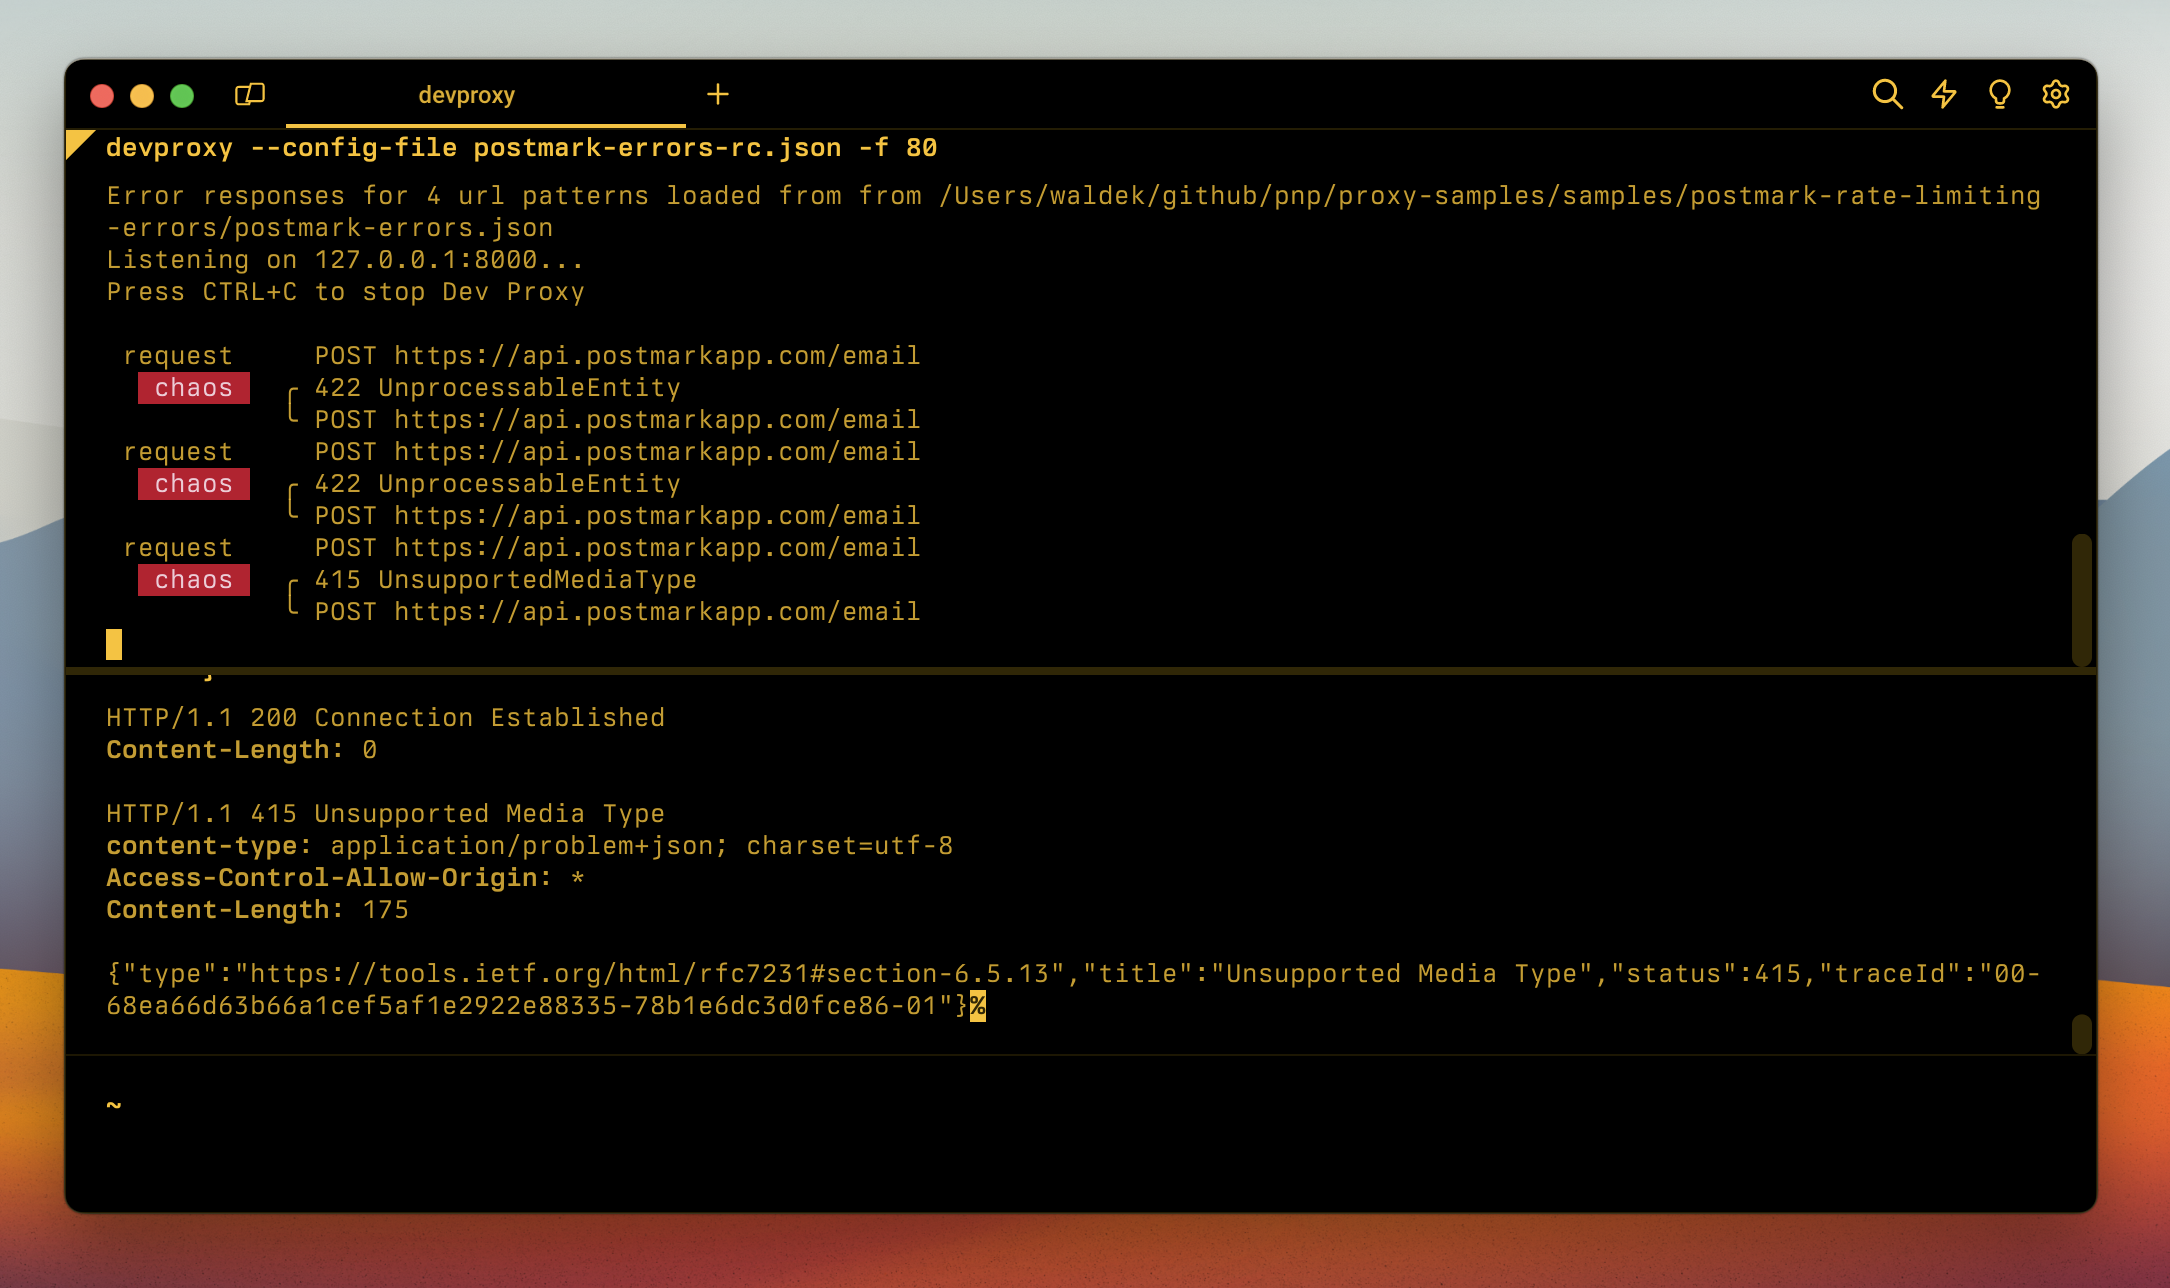2170x1288 pixels.
Task: Click the yellow block cursor in the prompt
Action: 113,645
